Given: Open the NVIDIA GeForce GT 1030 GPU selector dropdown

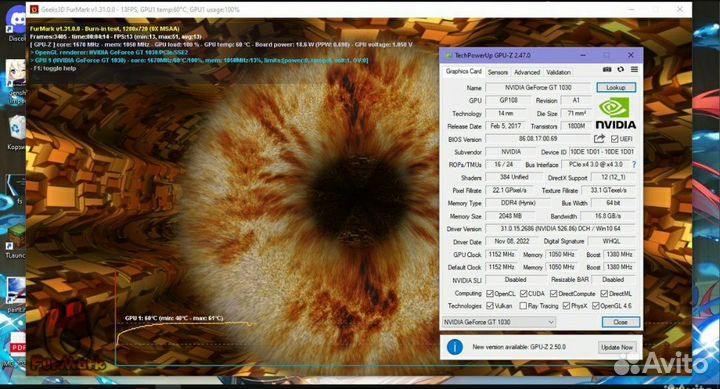Looking at the screenshot, I should (x=499, y=322).
